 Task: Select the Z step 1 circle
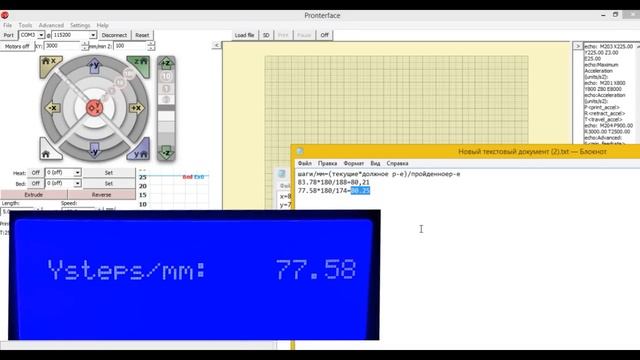[x=166, y=89]
